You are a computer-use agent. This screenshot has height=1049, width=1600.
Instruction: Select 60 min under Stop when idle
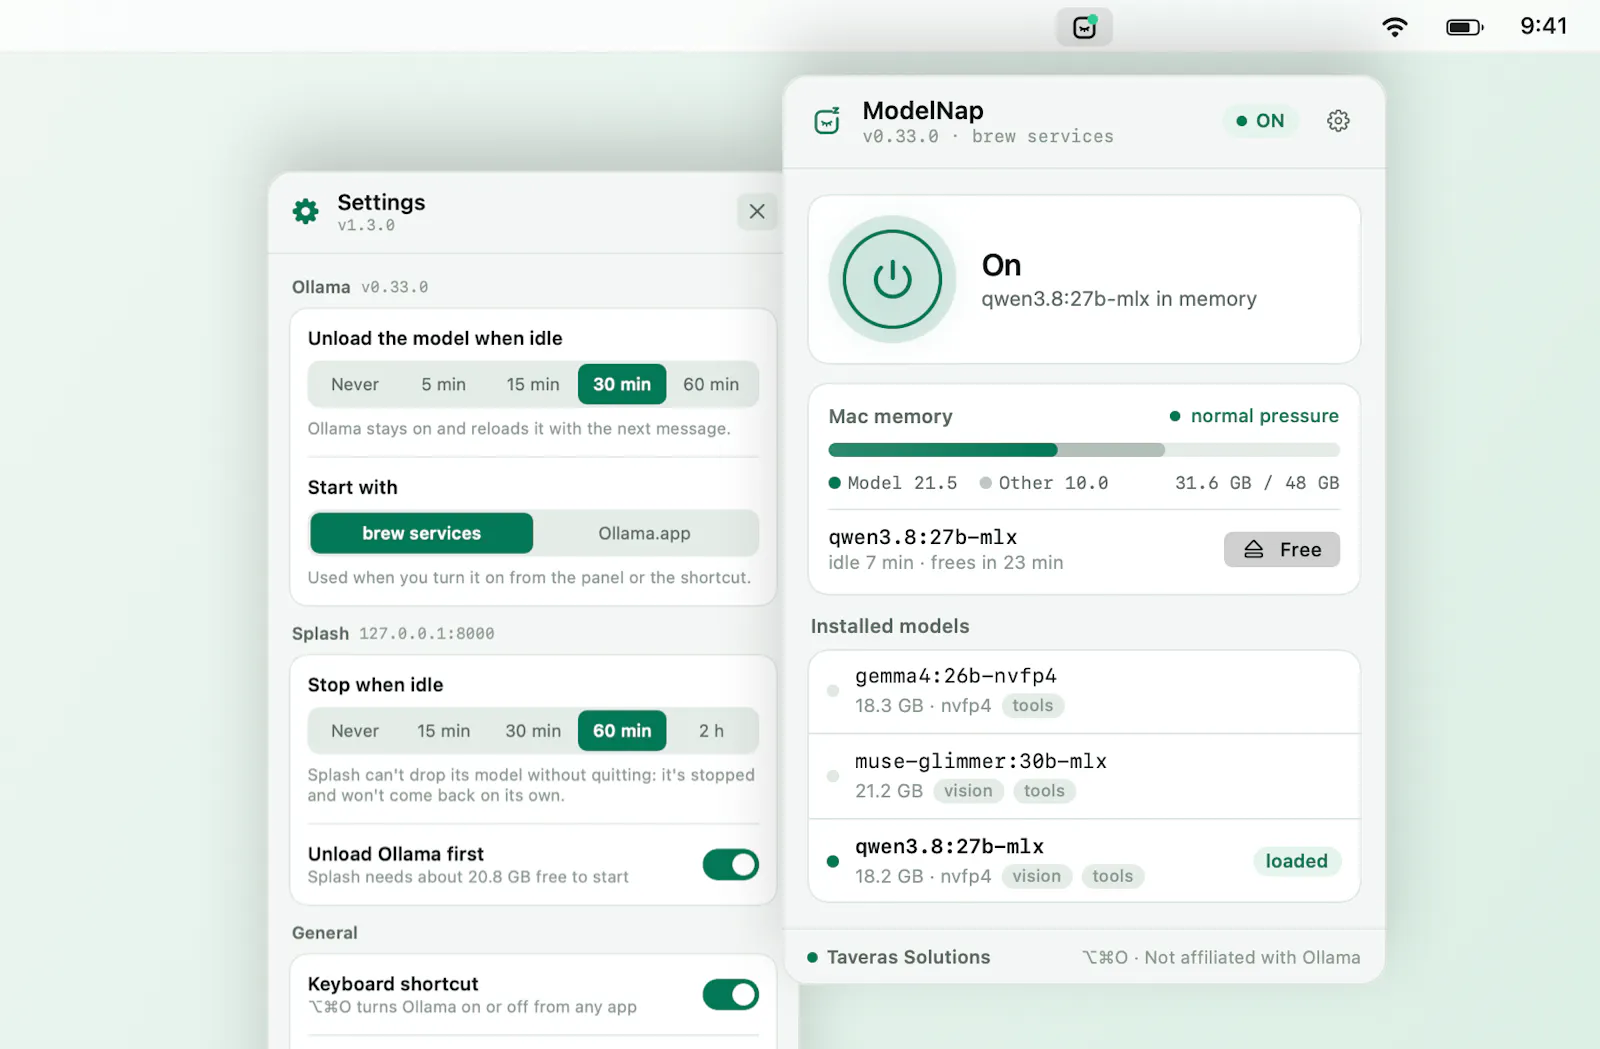[622, 731]
